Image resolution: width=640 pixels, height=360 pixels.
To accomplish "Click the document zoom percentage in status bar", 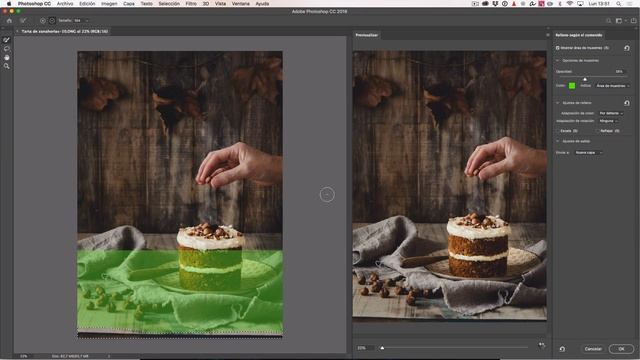I will point(24,356).
